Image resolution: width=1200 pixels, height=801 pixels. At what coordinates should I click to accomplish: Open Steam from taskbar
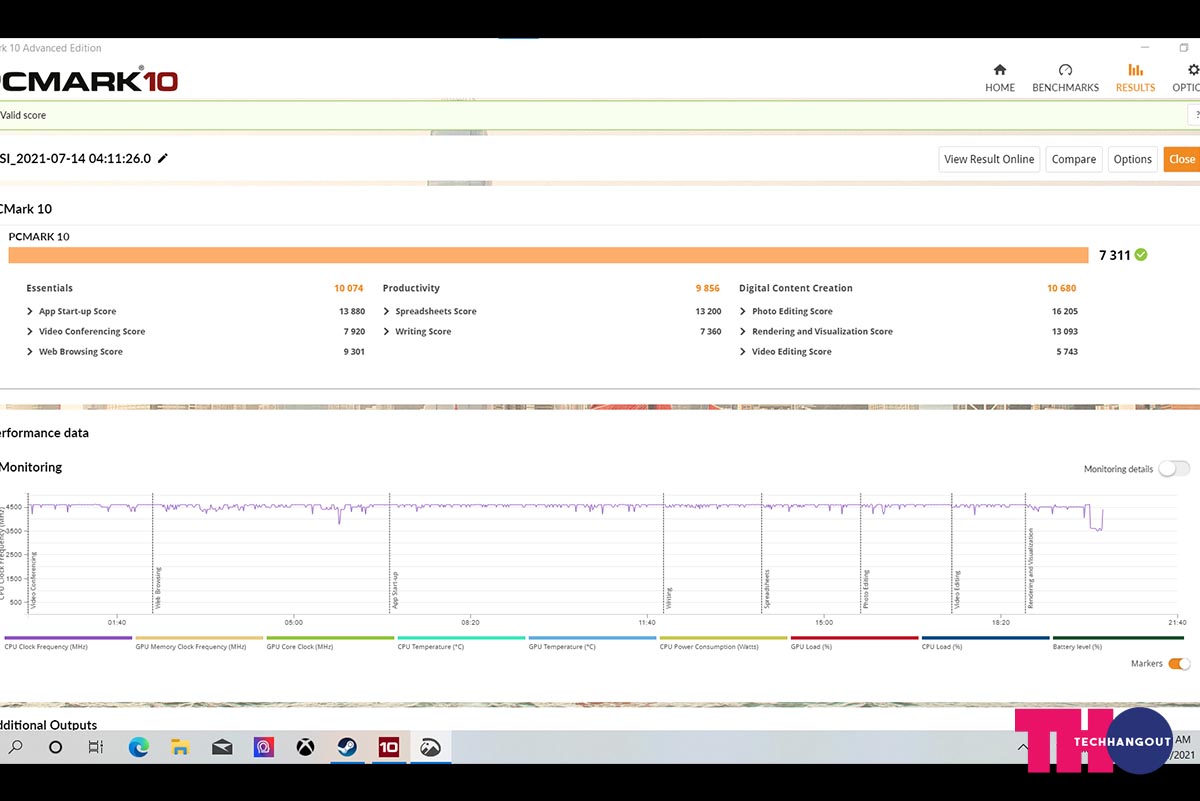pos(347,747)
